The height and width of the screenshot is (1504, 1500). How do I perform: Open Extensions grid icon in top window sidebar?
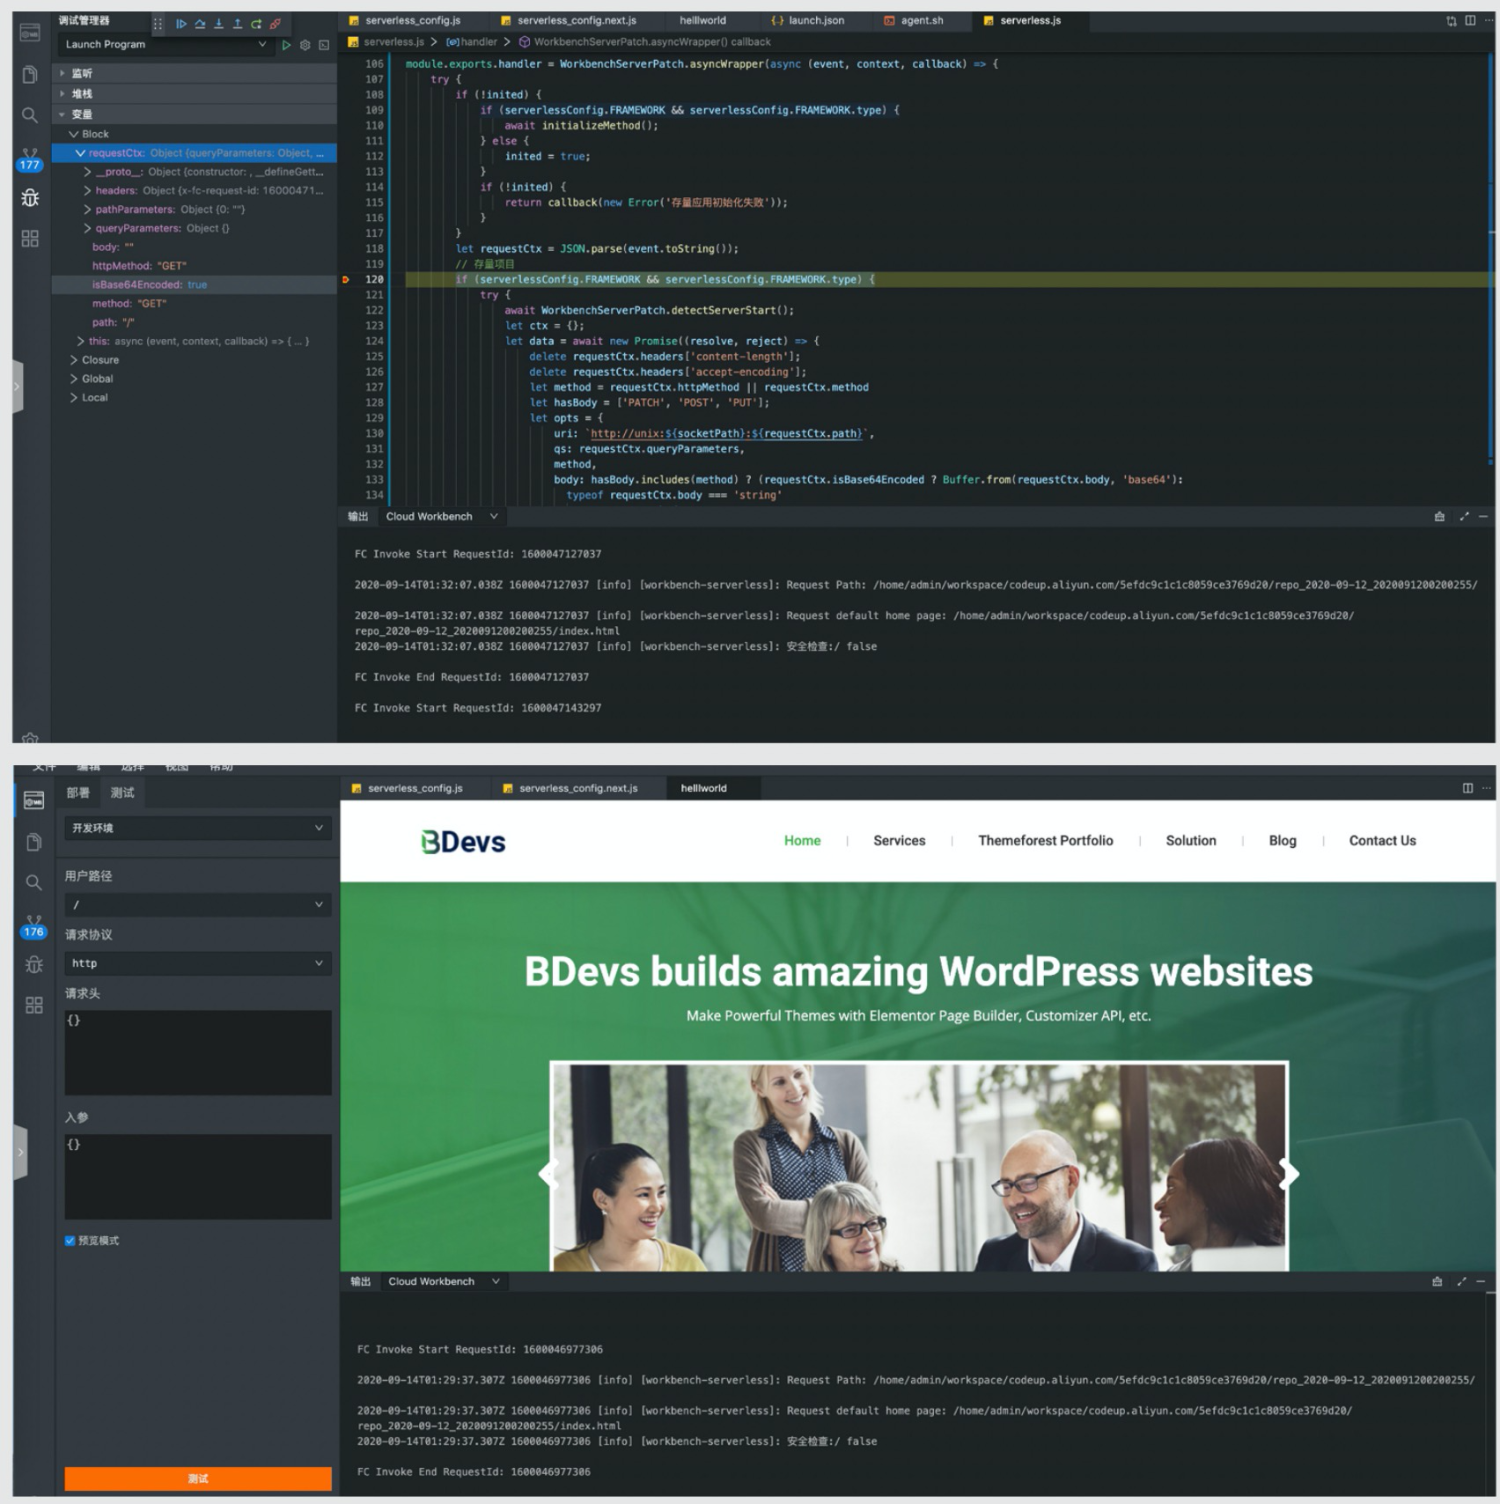30,238
